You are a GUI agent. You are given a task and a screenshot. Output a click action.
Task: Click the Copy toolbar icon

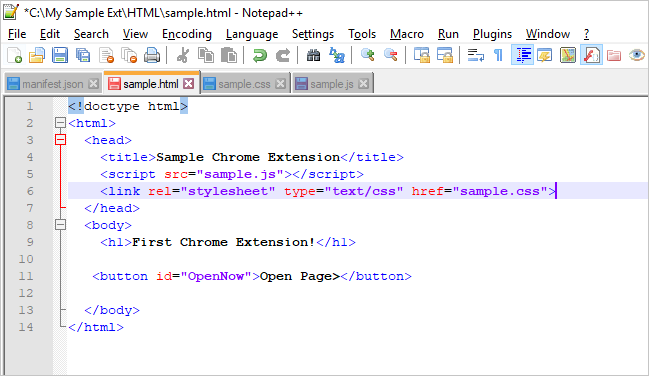click(x=206, y=55)
